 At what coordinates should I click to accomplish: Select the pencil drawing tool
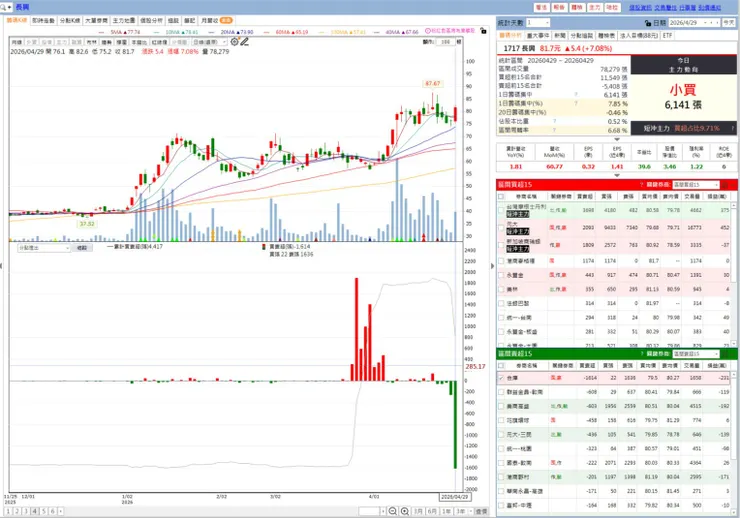pos(244,42)
